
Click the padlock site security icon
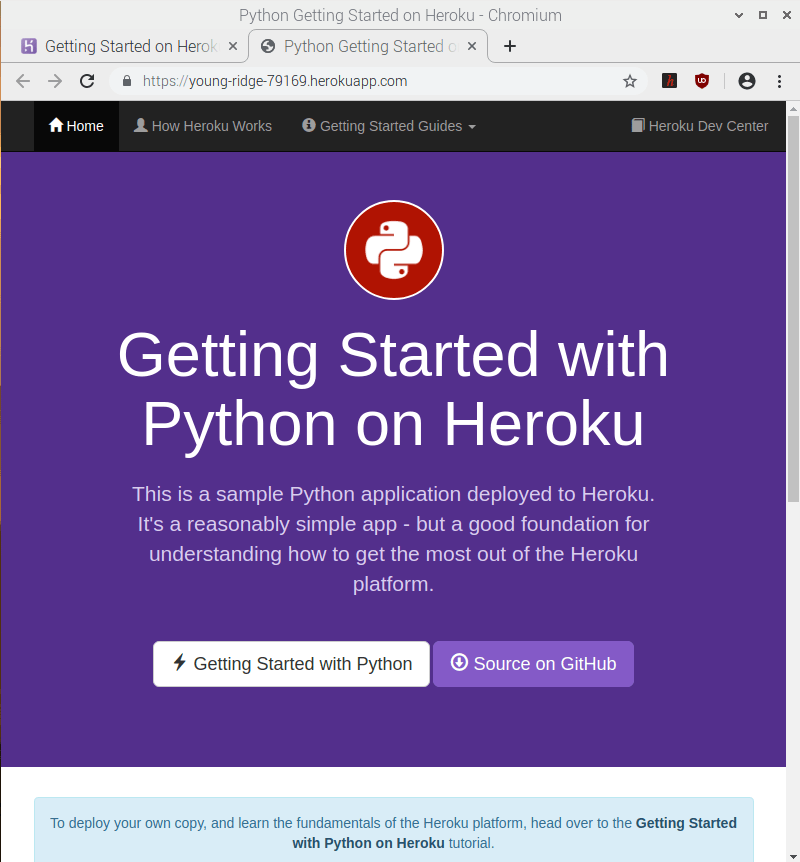pyautogui.click(x=127, y=81)
